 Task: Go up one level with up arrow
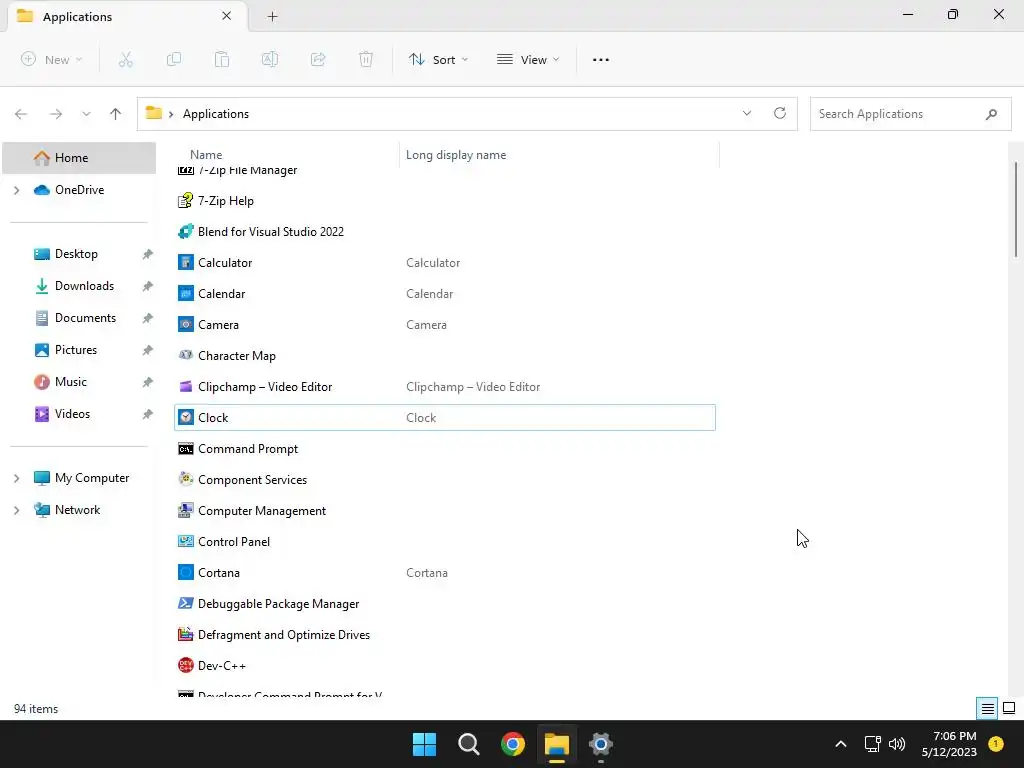[116, 114]
